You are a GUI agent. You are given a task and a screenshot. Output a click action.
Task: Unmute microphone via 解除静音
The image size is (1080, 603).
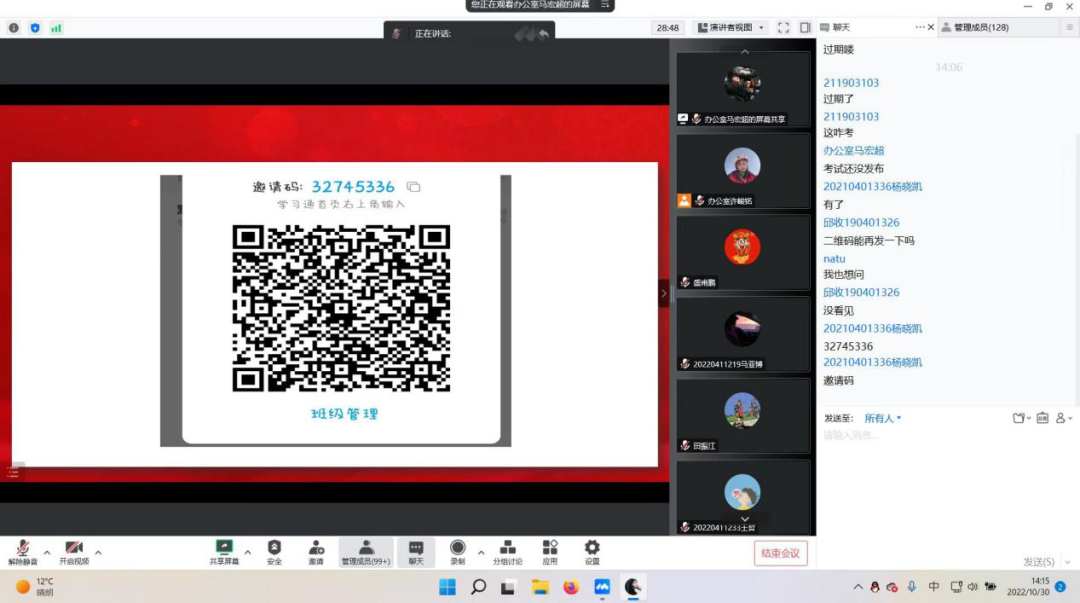22,551
